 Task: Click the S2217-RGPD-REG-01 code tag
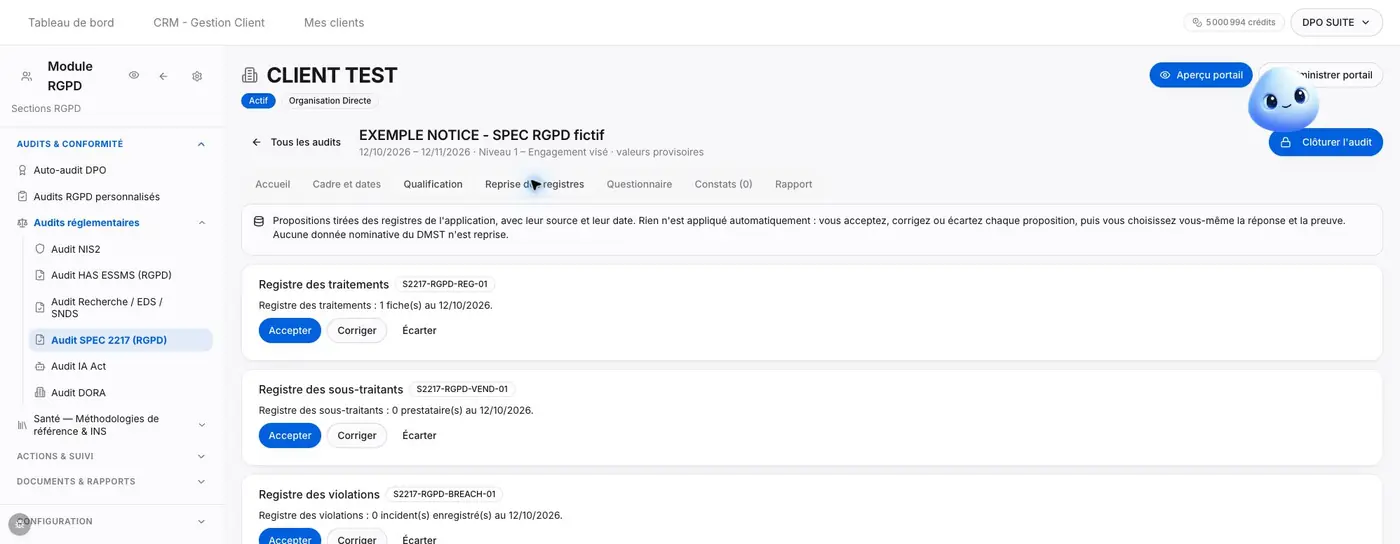[445, 284]
